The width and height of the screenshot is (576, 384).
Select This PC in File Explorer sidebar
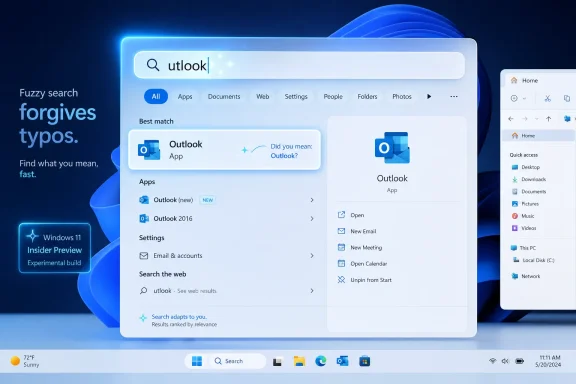point(523,248)
